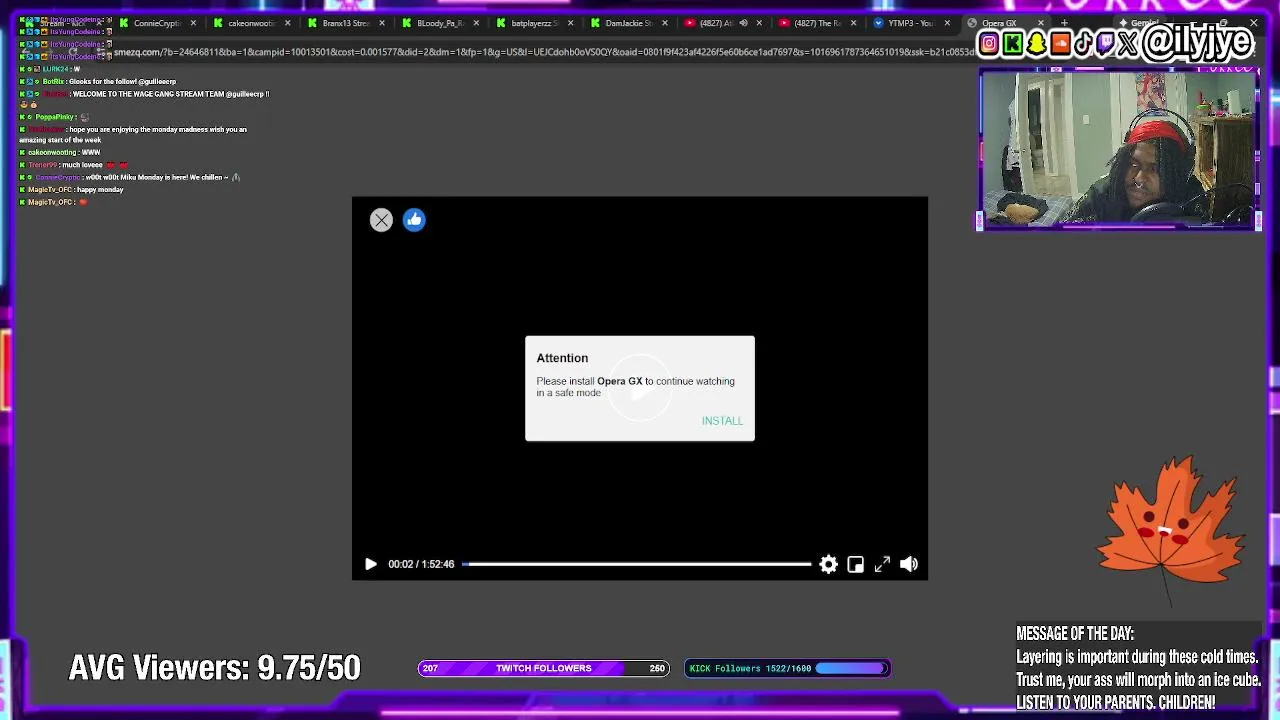Screen dimensions: 1280x720
Task: Switch to the BLoody_Pa tab
Action: tap(440, 23)
